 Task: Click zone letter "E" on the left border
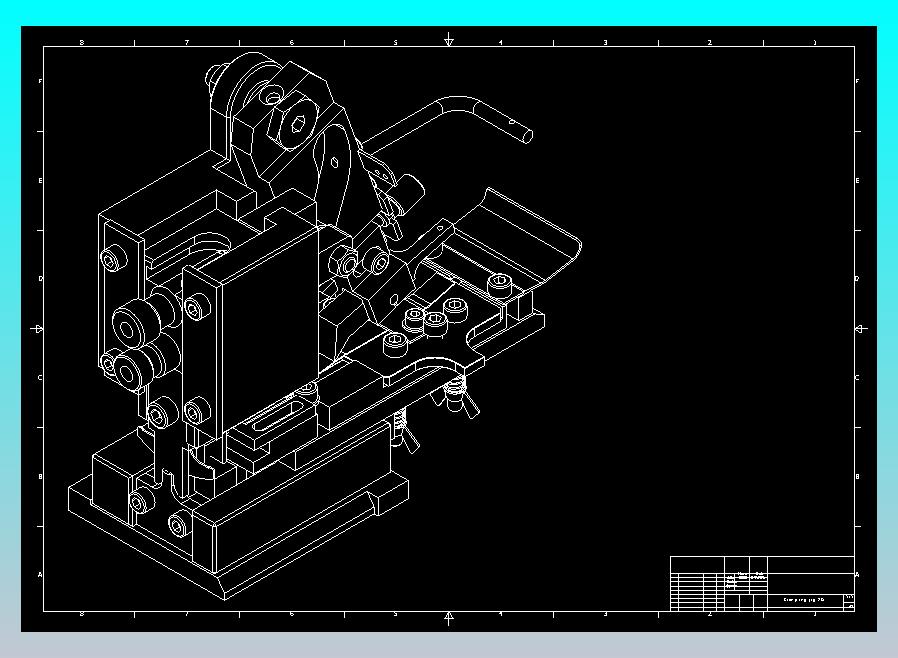tap(40, 180)
